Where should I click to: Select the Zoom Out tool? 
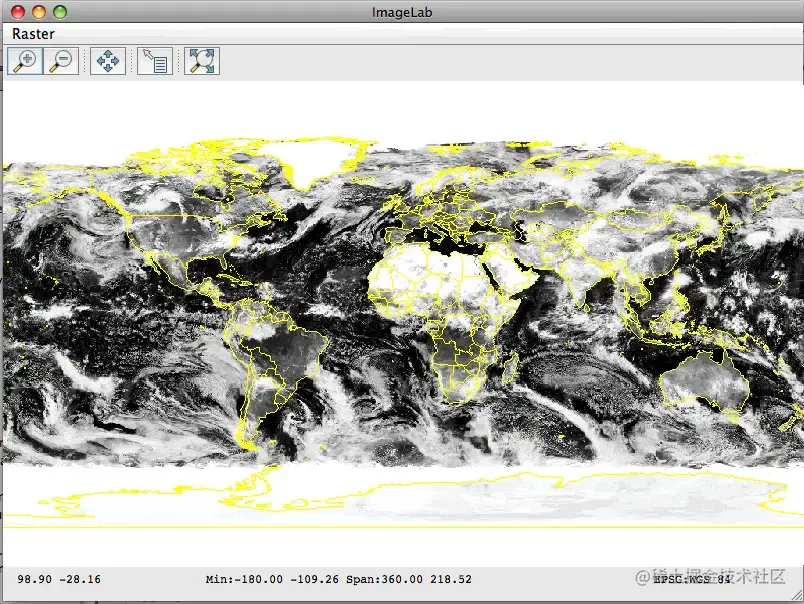(x=61, y=61)
